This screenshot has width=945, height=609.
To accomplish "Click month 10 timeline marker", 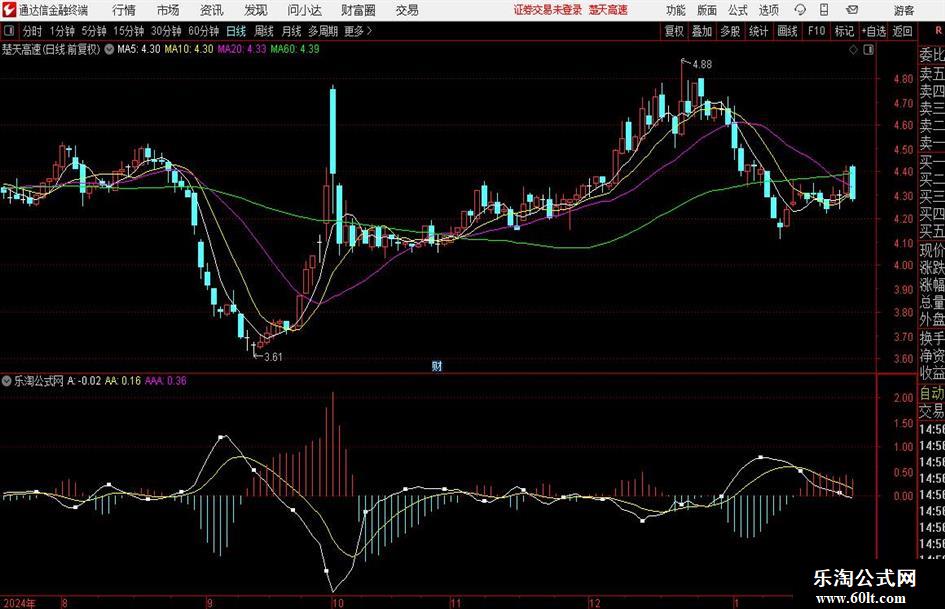I will [x=338, y=603].
